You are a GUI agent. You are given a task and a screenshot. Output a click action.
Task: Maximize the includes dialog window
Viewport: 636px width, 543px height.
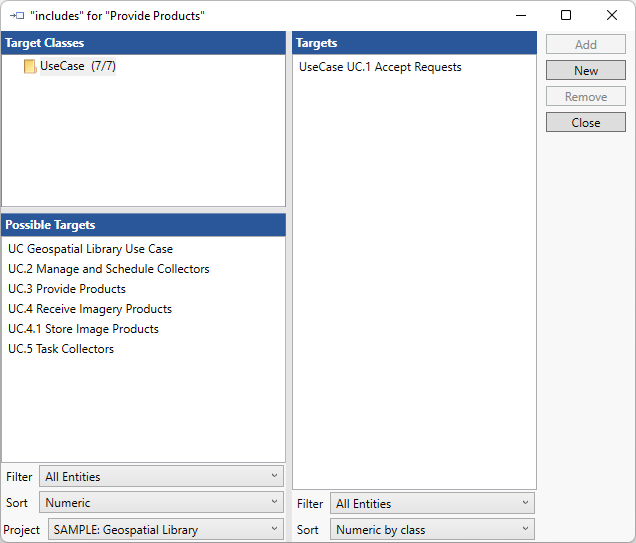[x=566, y=16]
